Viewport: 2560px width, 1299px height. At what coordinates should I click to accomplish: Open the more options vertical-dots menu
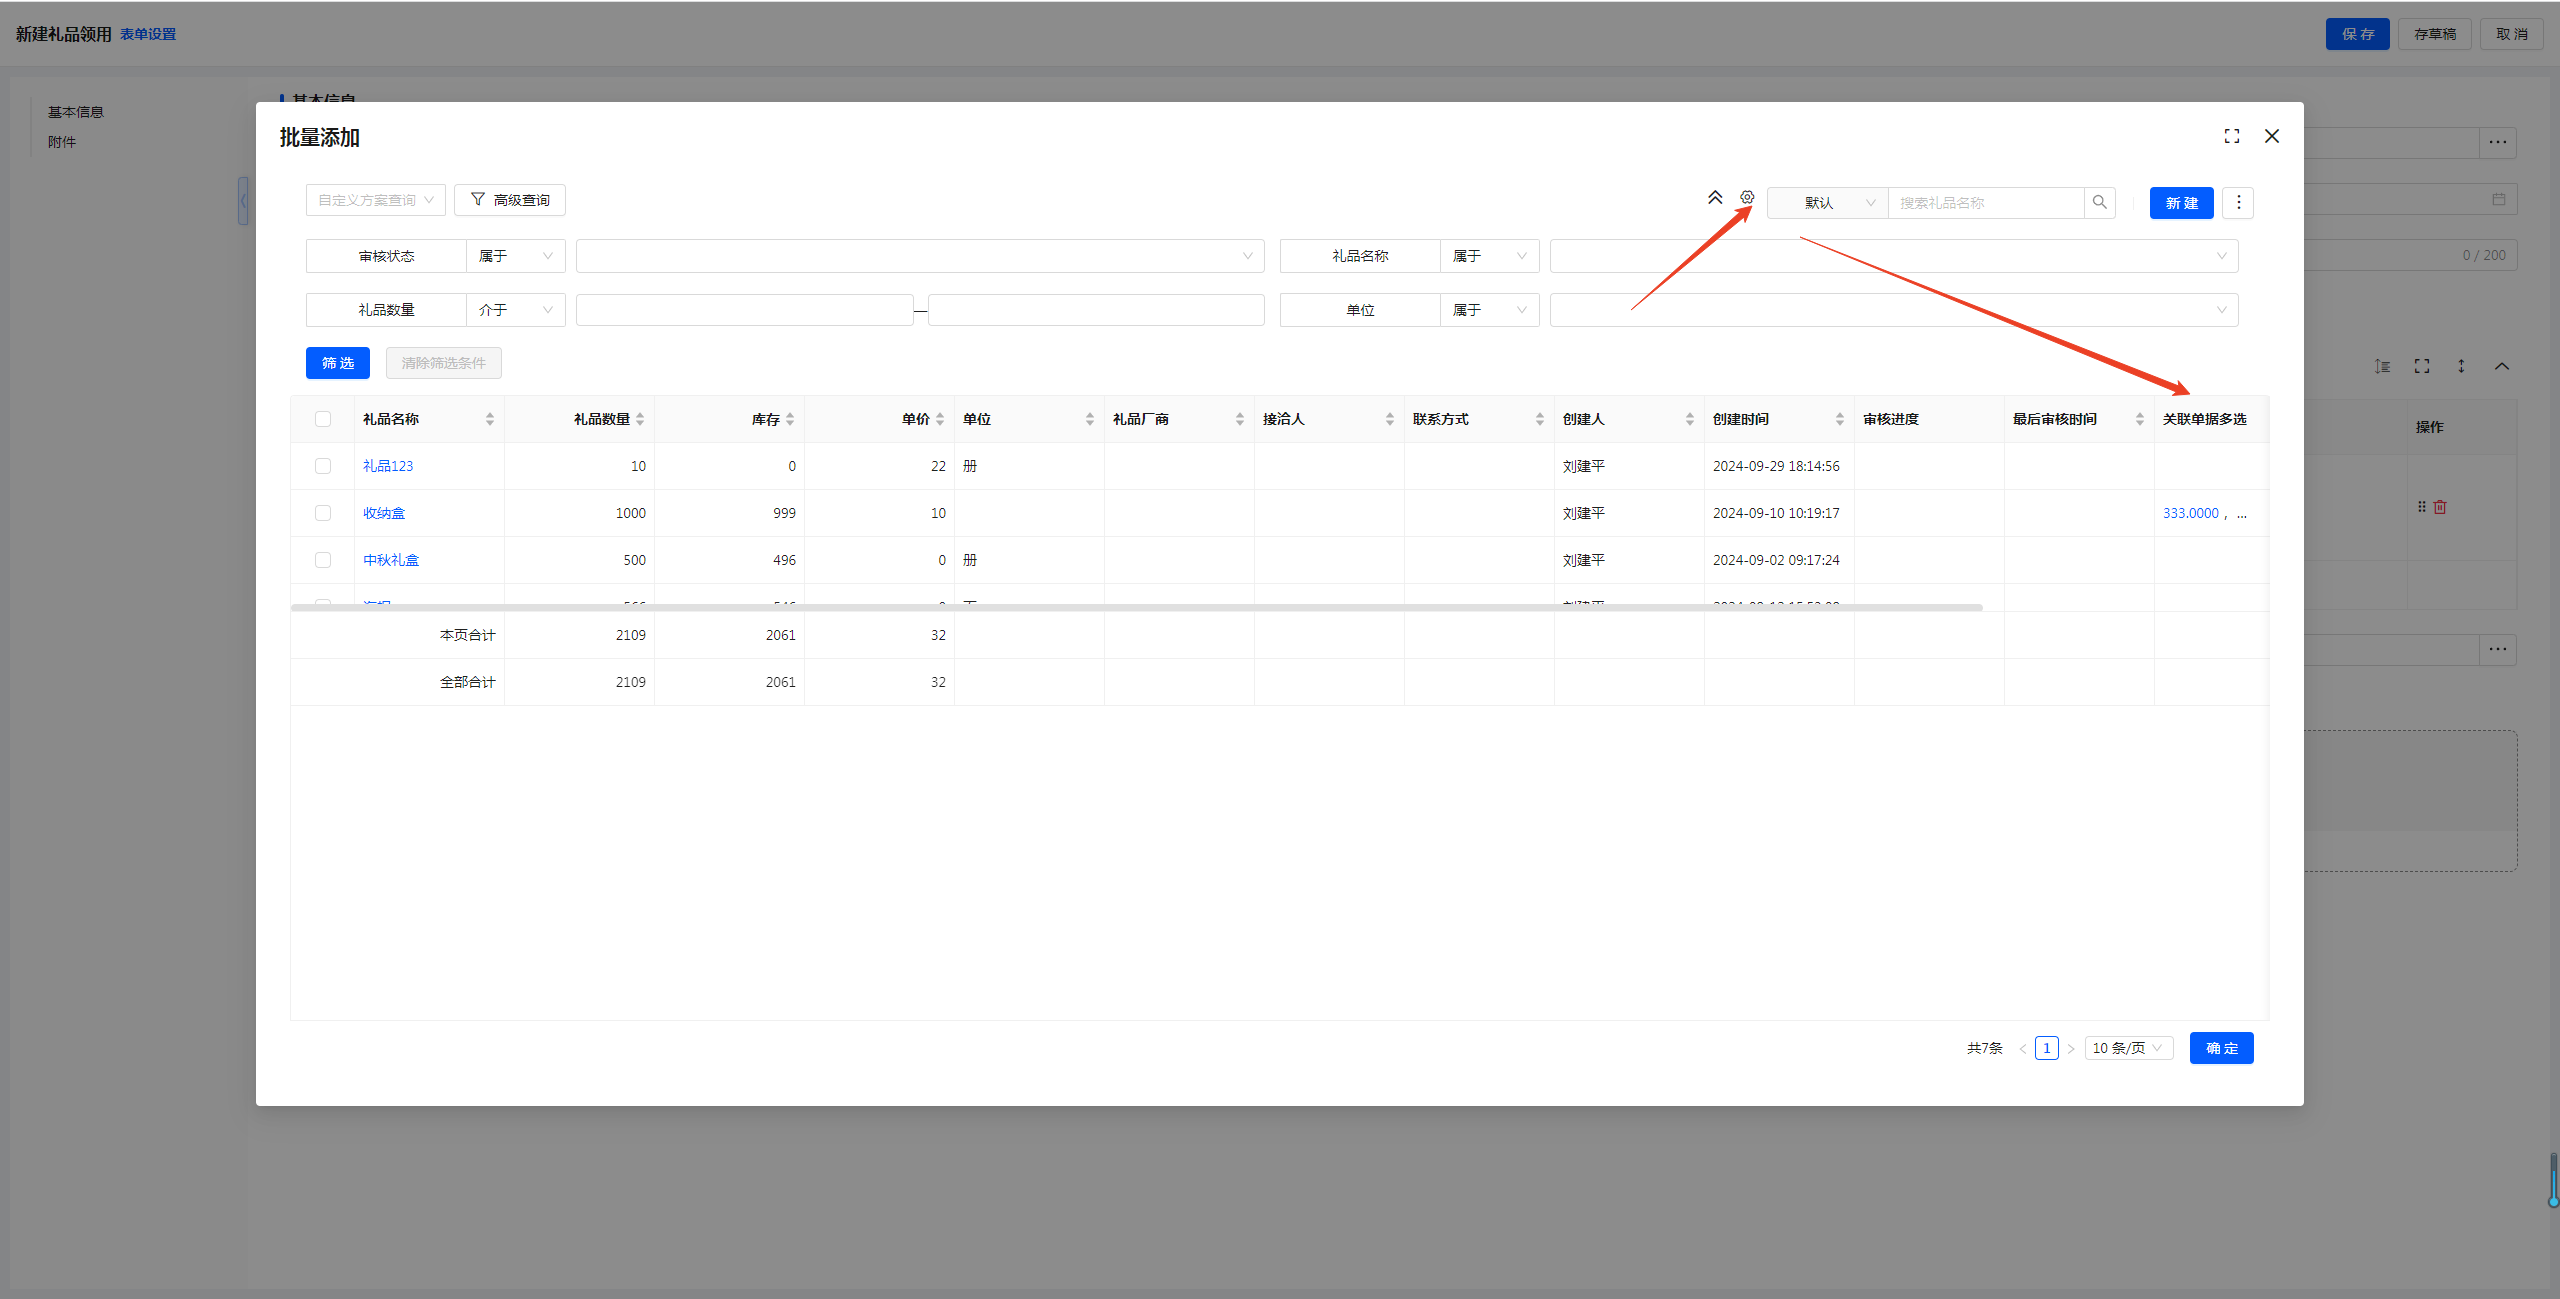pos(2238,203)
